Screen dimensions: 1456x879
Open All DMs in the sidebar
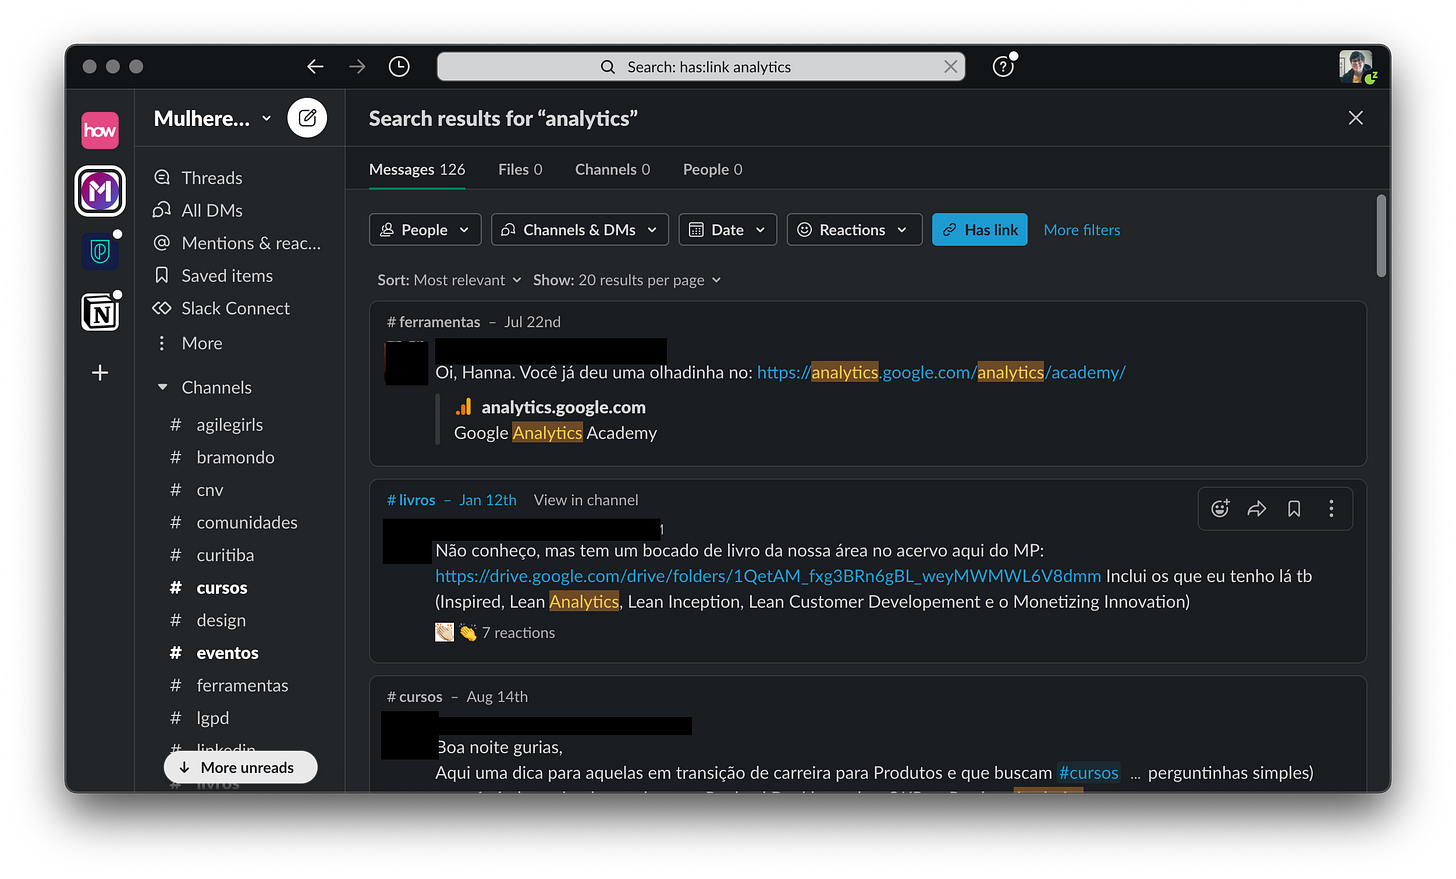[x=211, y=210]
